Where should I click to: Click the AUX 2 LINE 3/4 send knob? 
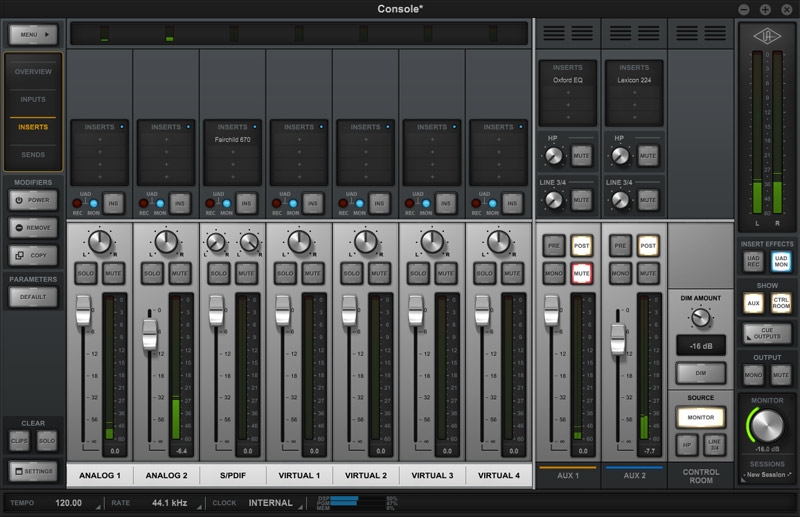(x=620, y=200)
